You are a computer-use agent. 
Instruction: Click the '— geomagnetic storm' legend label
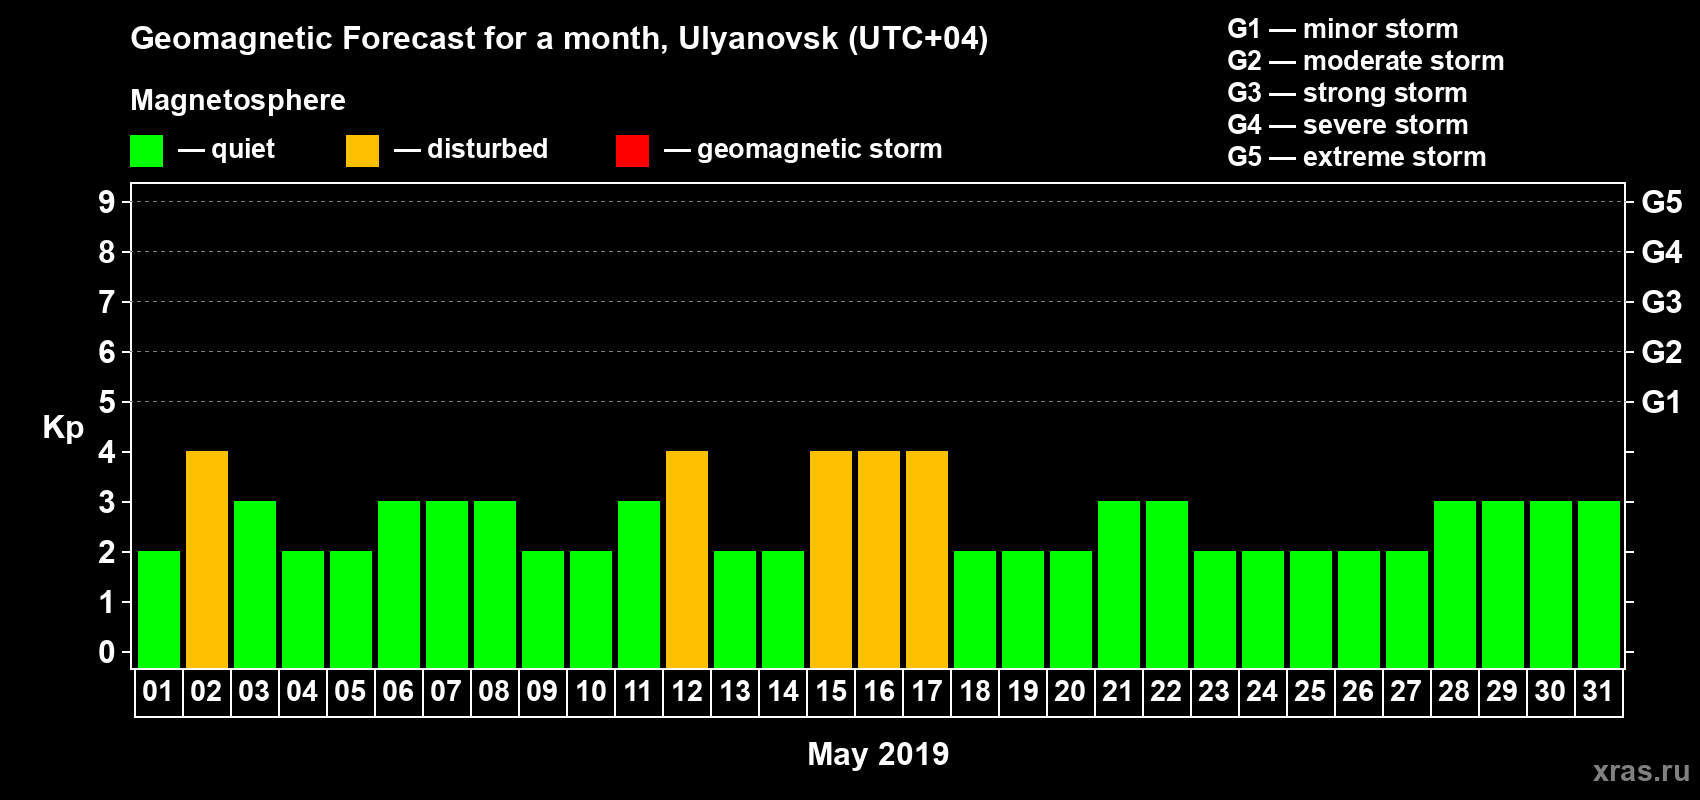(x=803, y=150)
